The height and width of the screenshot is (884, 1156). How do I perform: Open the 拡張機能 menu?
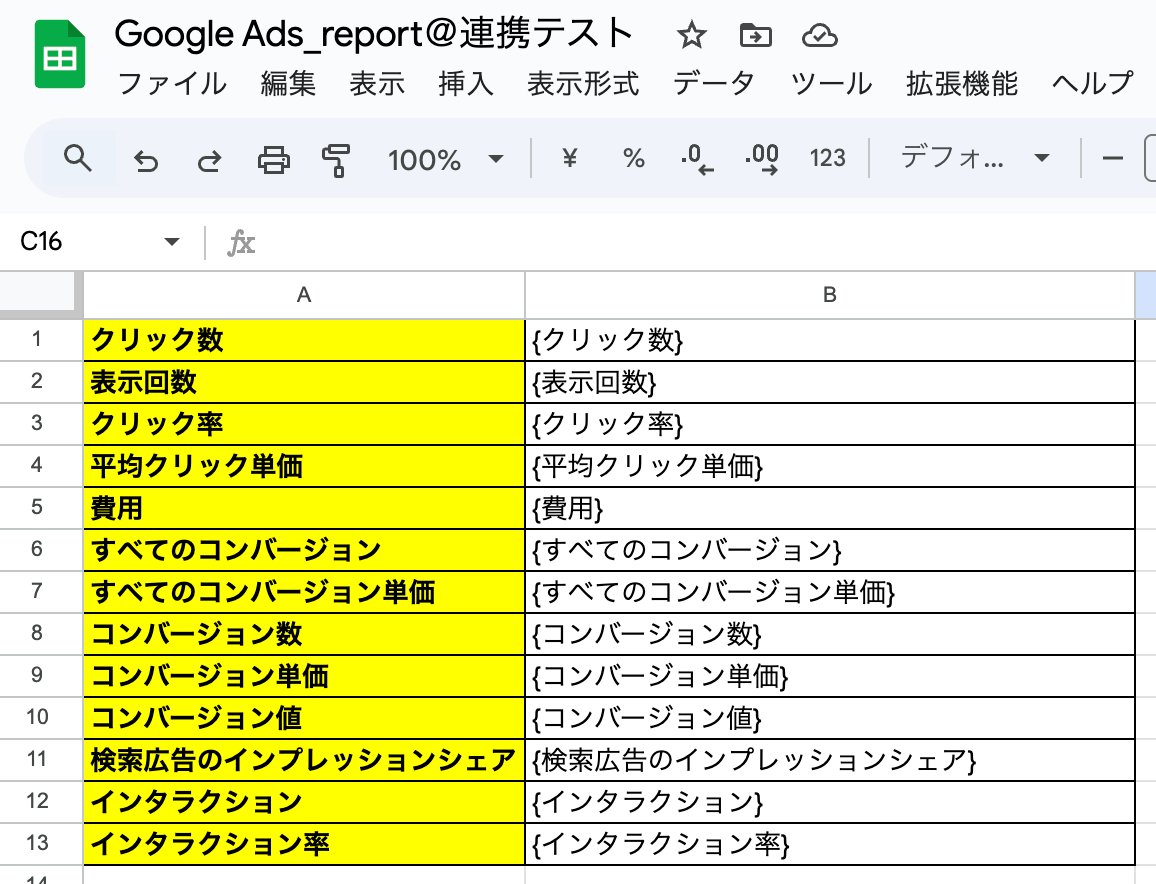coord(962,83)
